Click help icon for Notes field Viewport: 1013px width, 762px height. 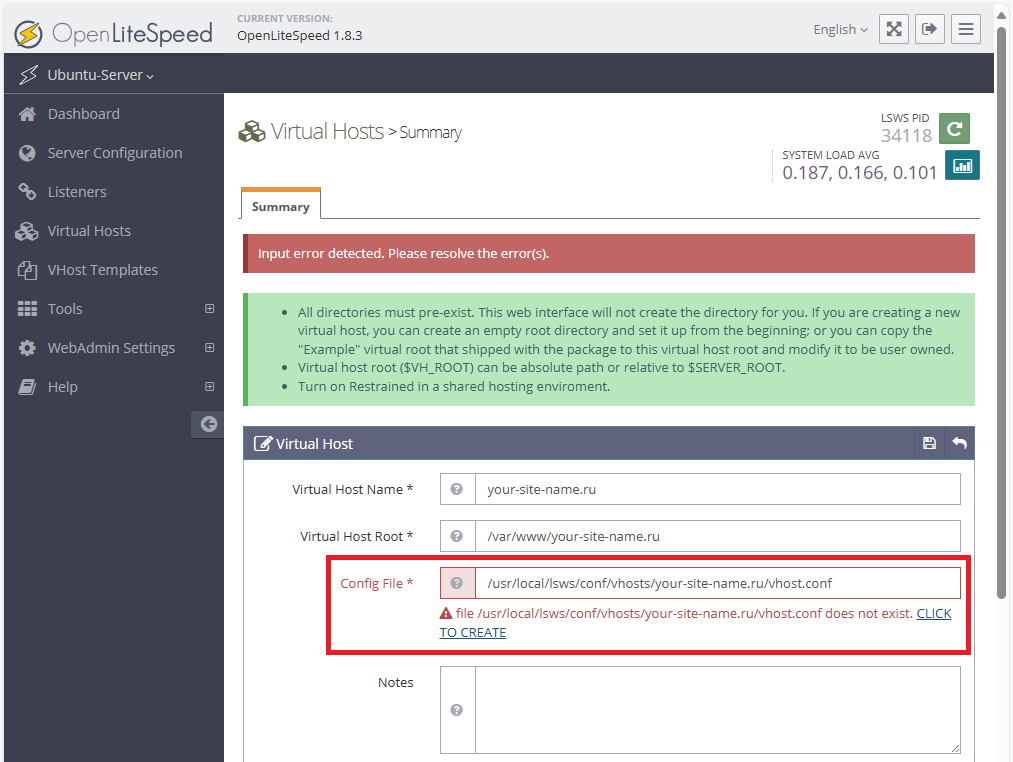click(x=457, y=710)
